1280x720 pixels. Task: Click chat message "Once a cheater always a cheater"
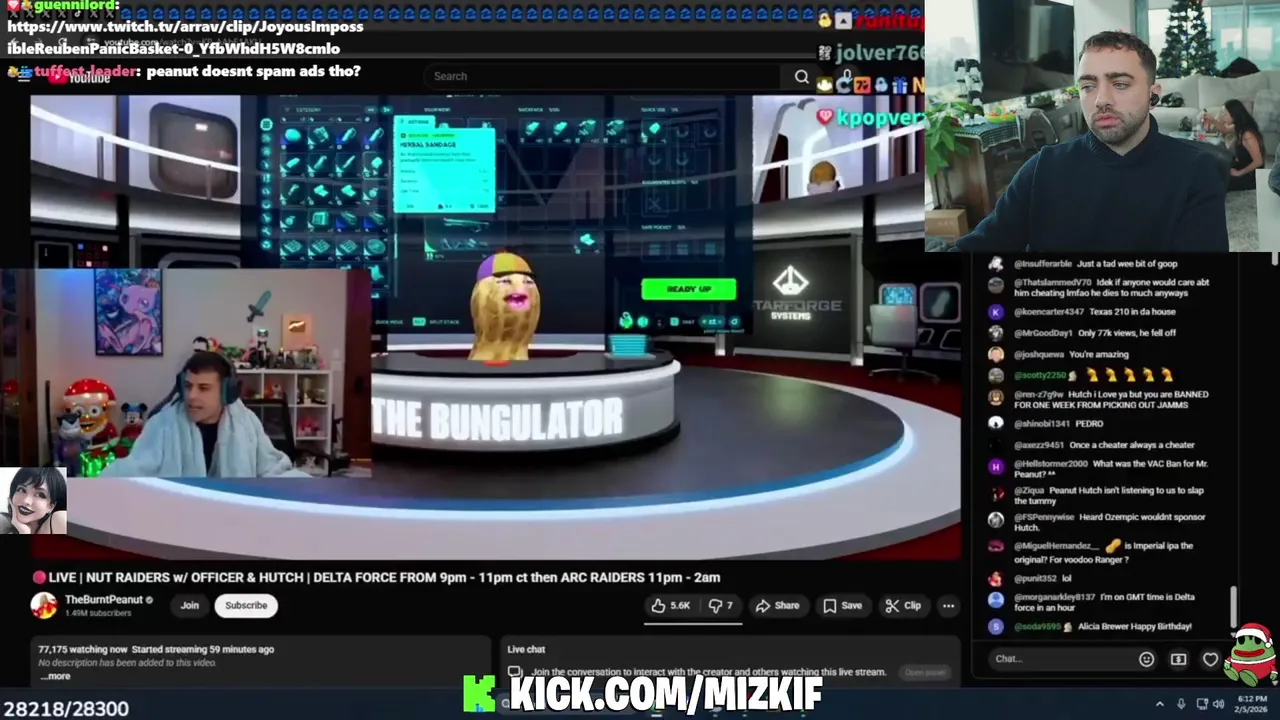click(x=1131, y=445)
